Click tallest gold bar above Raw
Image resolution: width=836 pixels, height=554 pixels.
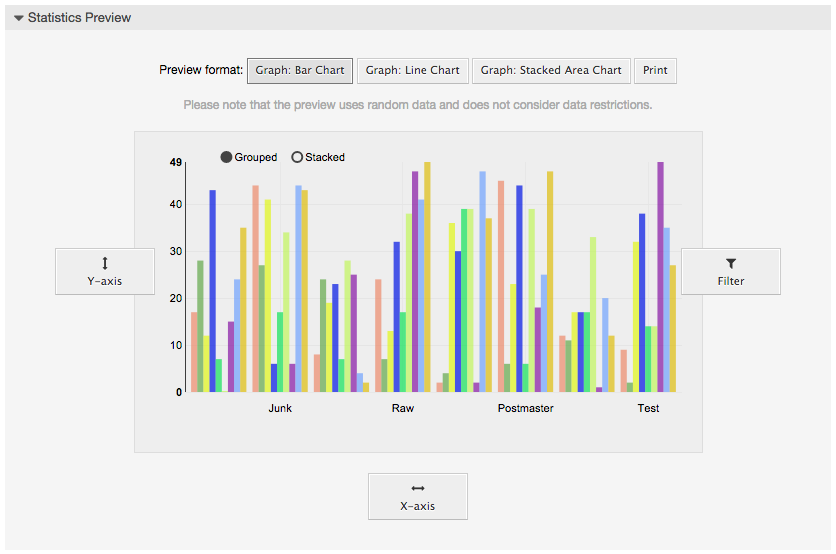click(x=427, y=277)
